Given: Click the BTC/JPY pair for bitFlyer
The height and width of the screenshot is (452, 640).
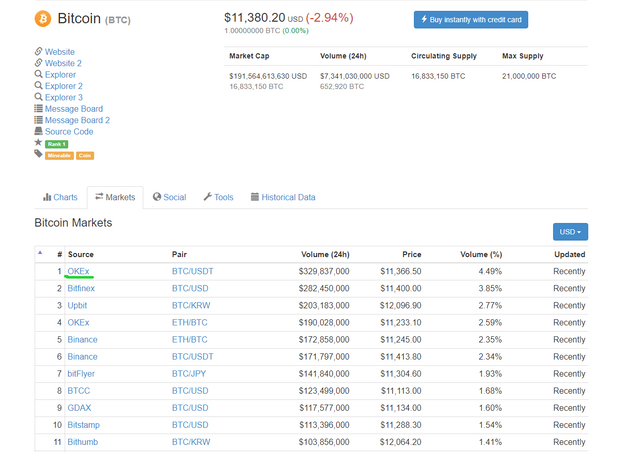Looking at the screenshot, I should [x=189, y=374].
